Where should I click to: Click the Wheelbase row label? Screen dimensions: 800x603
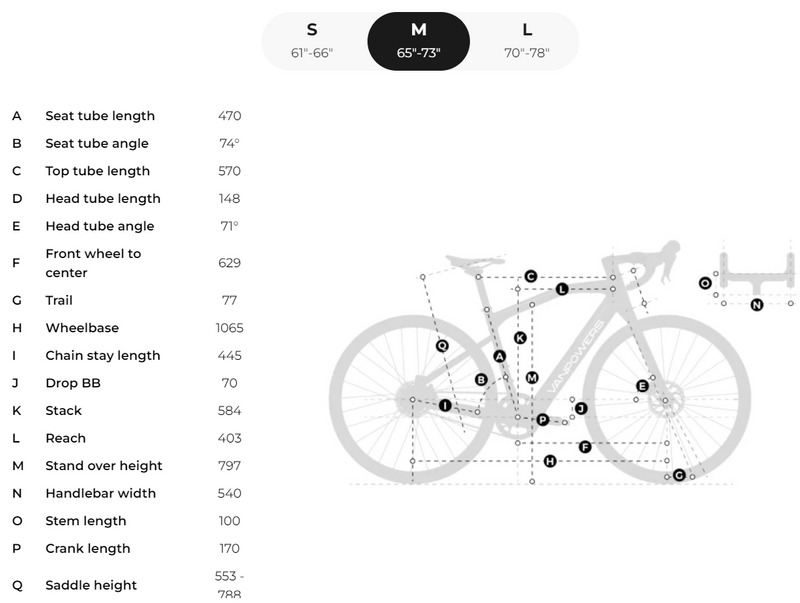[82, 328]
